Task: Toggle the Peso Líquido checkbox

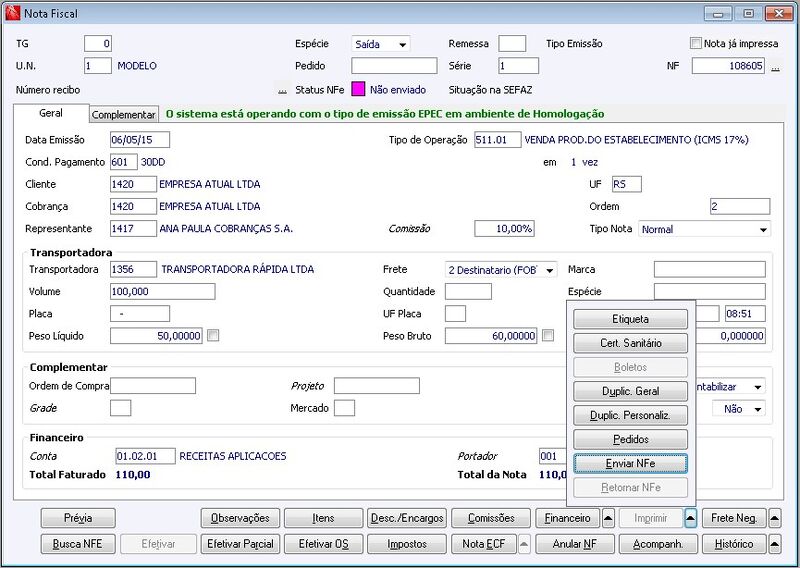Action: [213, 335]
